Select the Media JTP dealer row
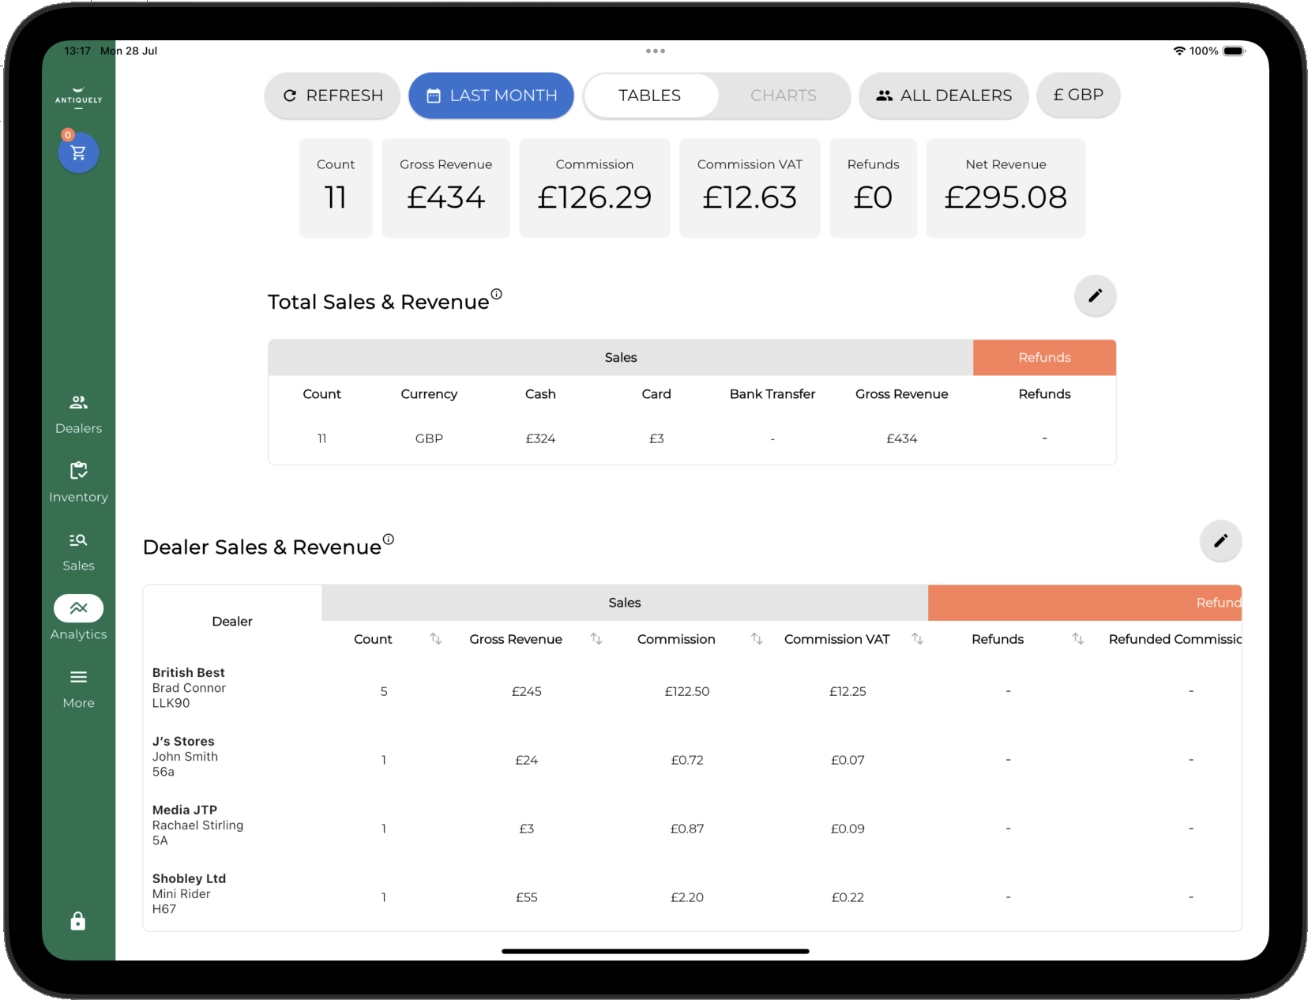This screenshot has width=1308, height=1000. click(x=692, y=826)
